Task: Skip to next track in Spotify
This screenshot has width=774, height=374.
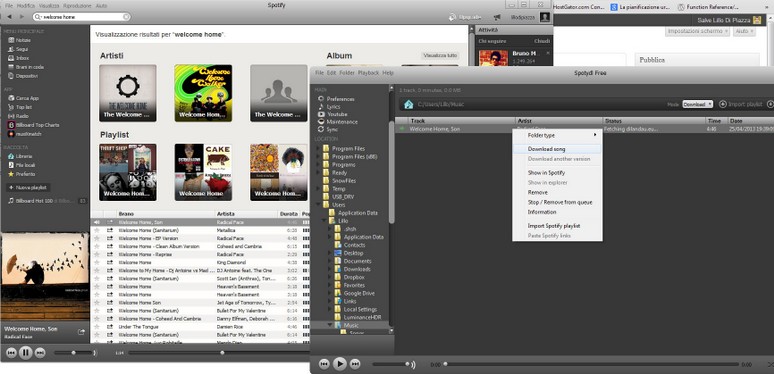Action: pyautogui.click(x=40, y=353)
